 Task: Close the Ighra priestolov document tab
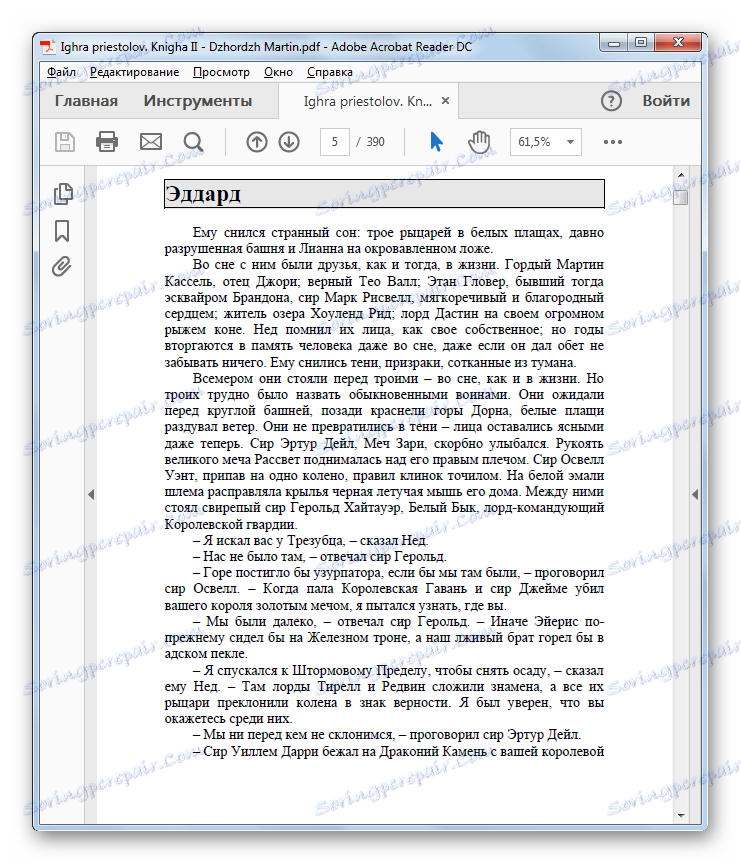tap(446, 101)
